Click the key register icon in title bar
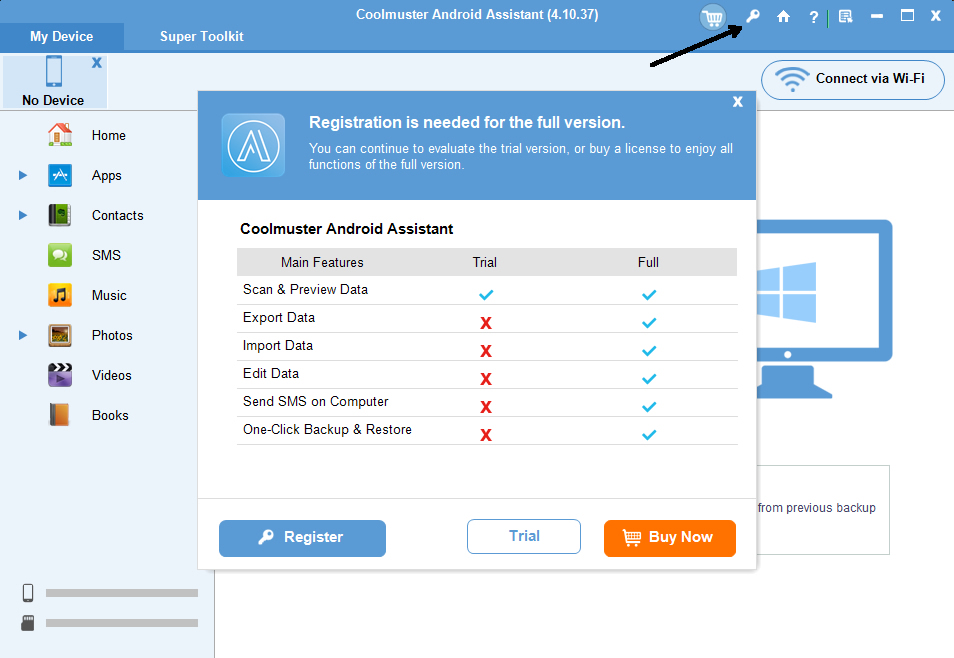The width and height of the screenshot is (954, 658). (x=753, y=16)
